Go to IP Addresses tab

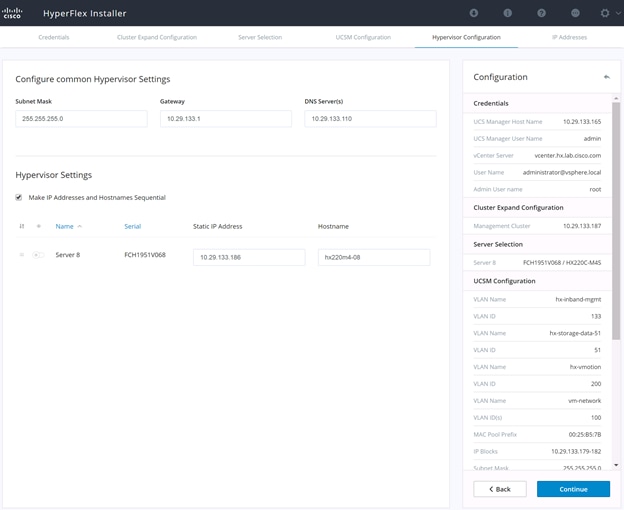[x=569, y=37]
